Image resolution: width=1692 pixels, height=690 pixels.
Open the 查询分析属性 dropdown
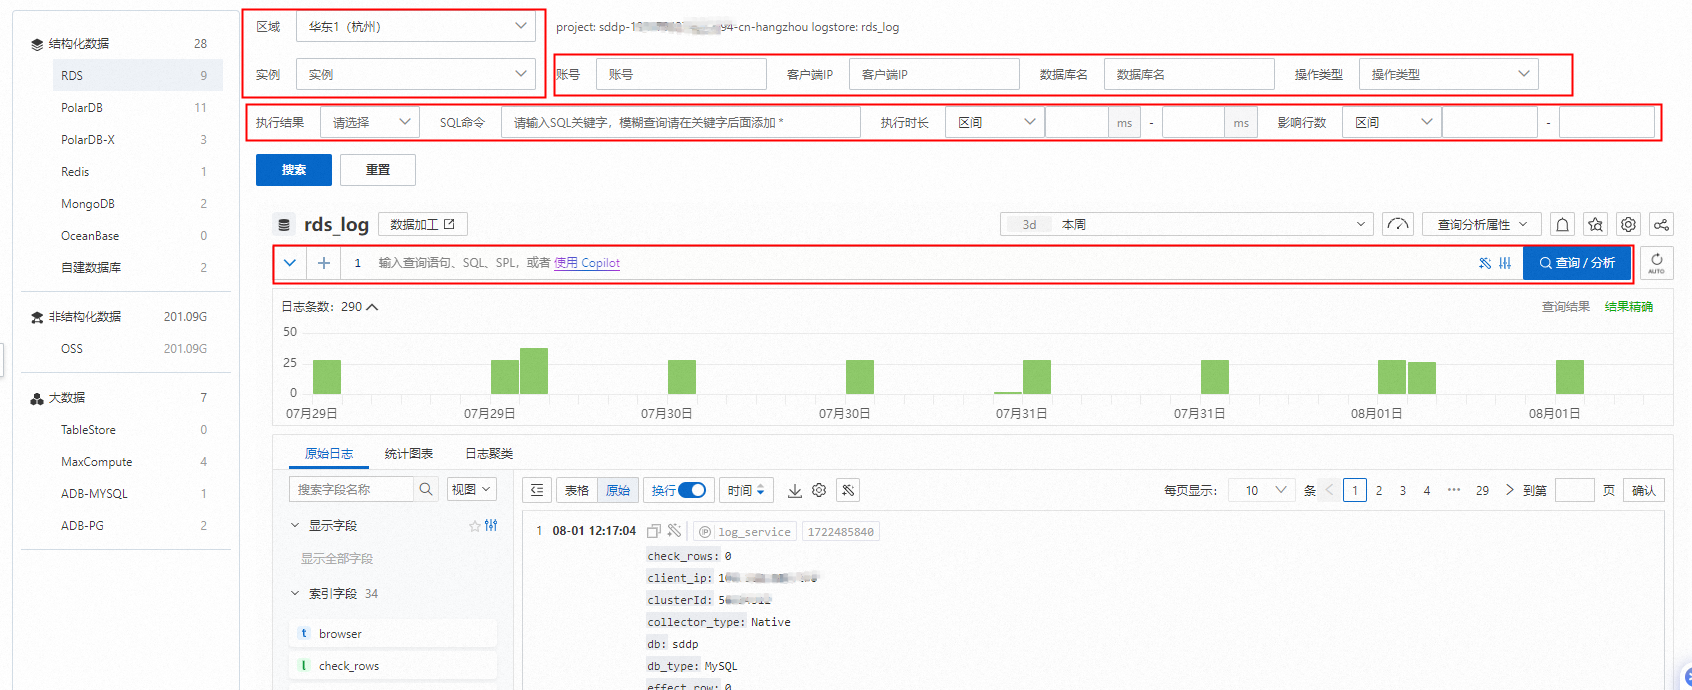[x=1482, y=225]
